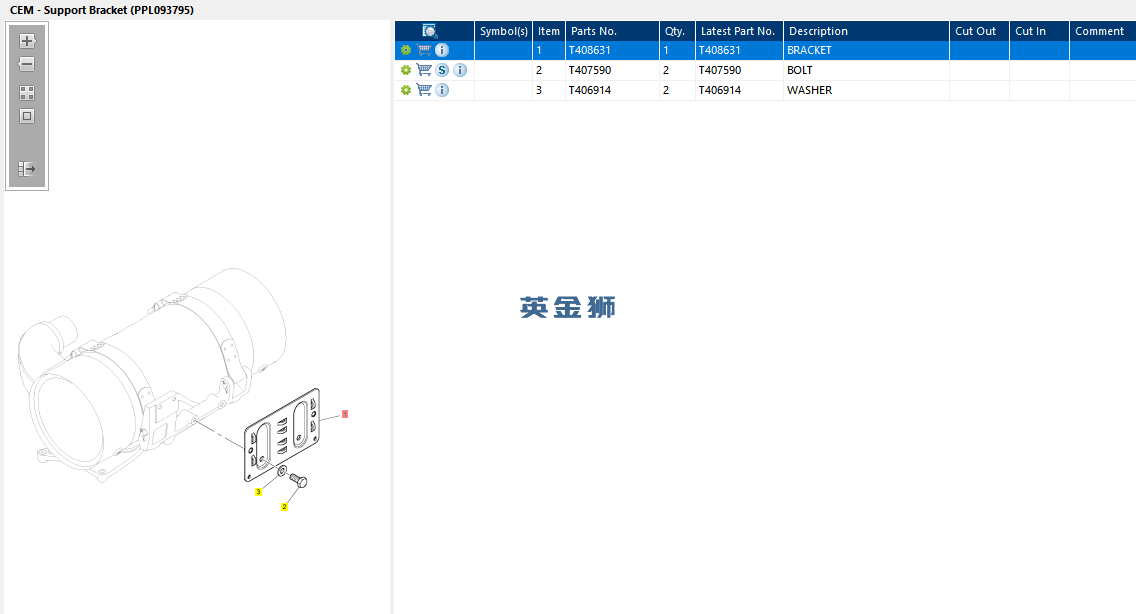Open the S supersession icon for BOLT
This screenshot has height=614, width=1136.
pos(442,70)
